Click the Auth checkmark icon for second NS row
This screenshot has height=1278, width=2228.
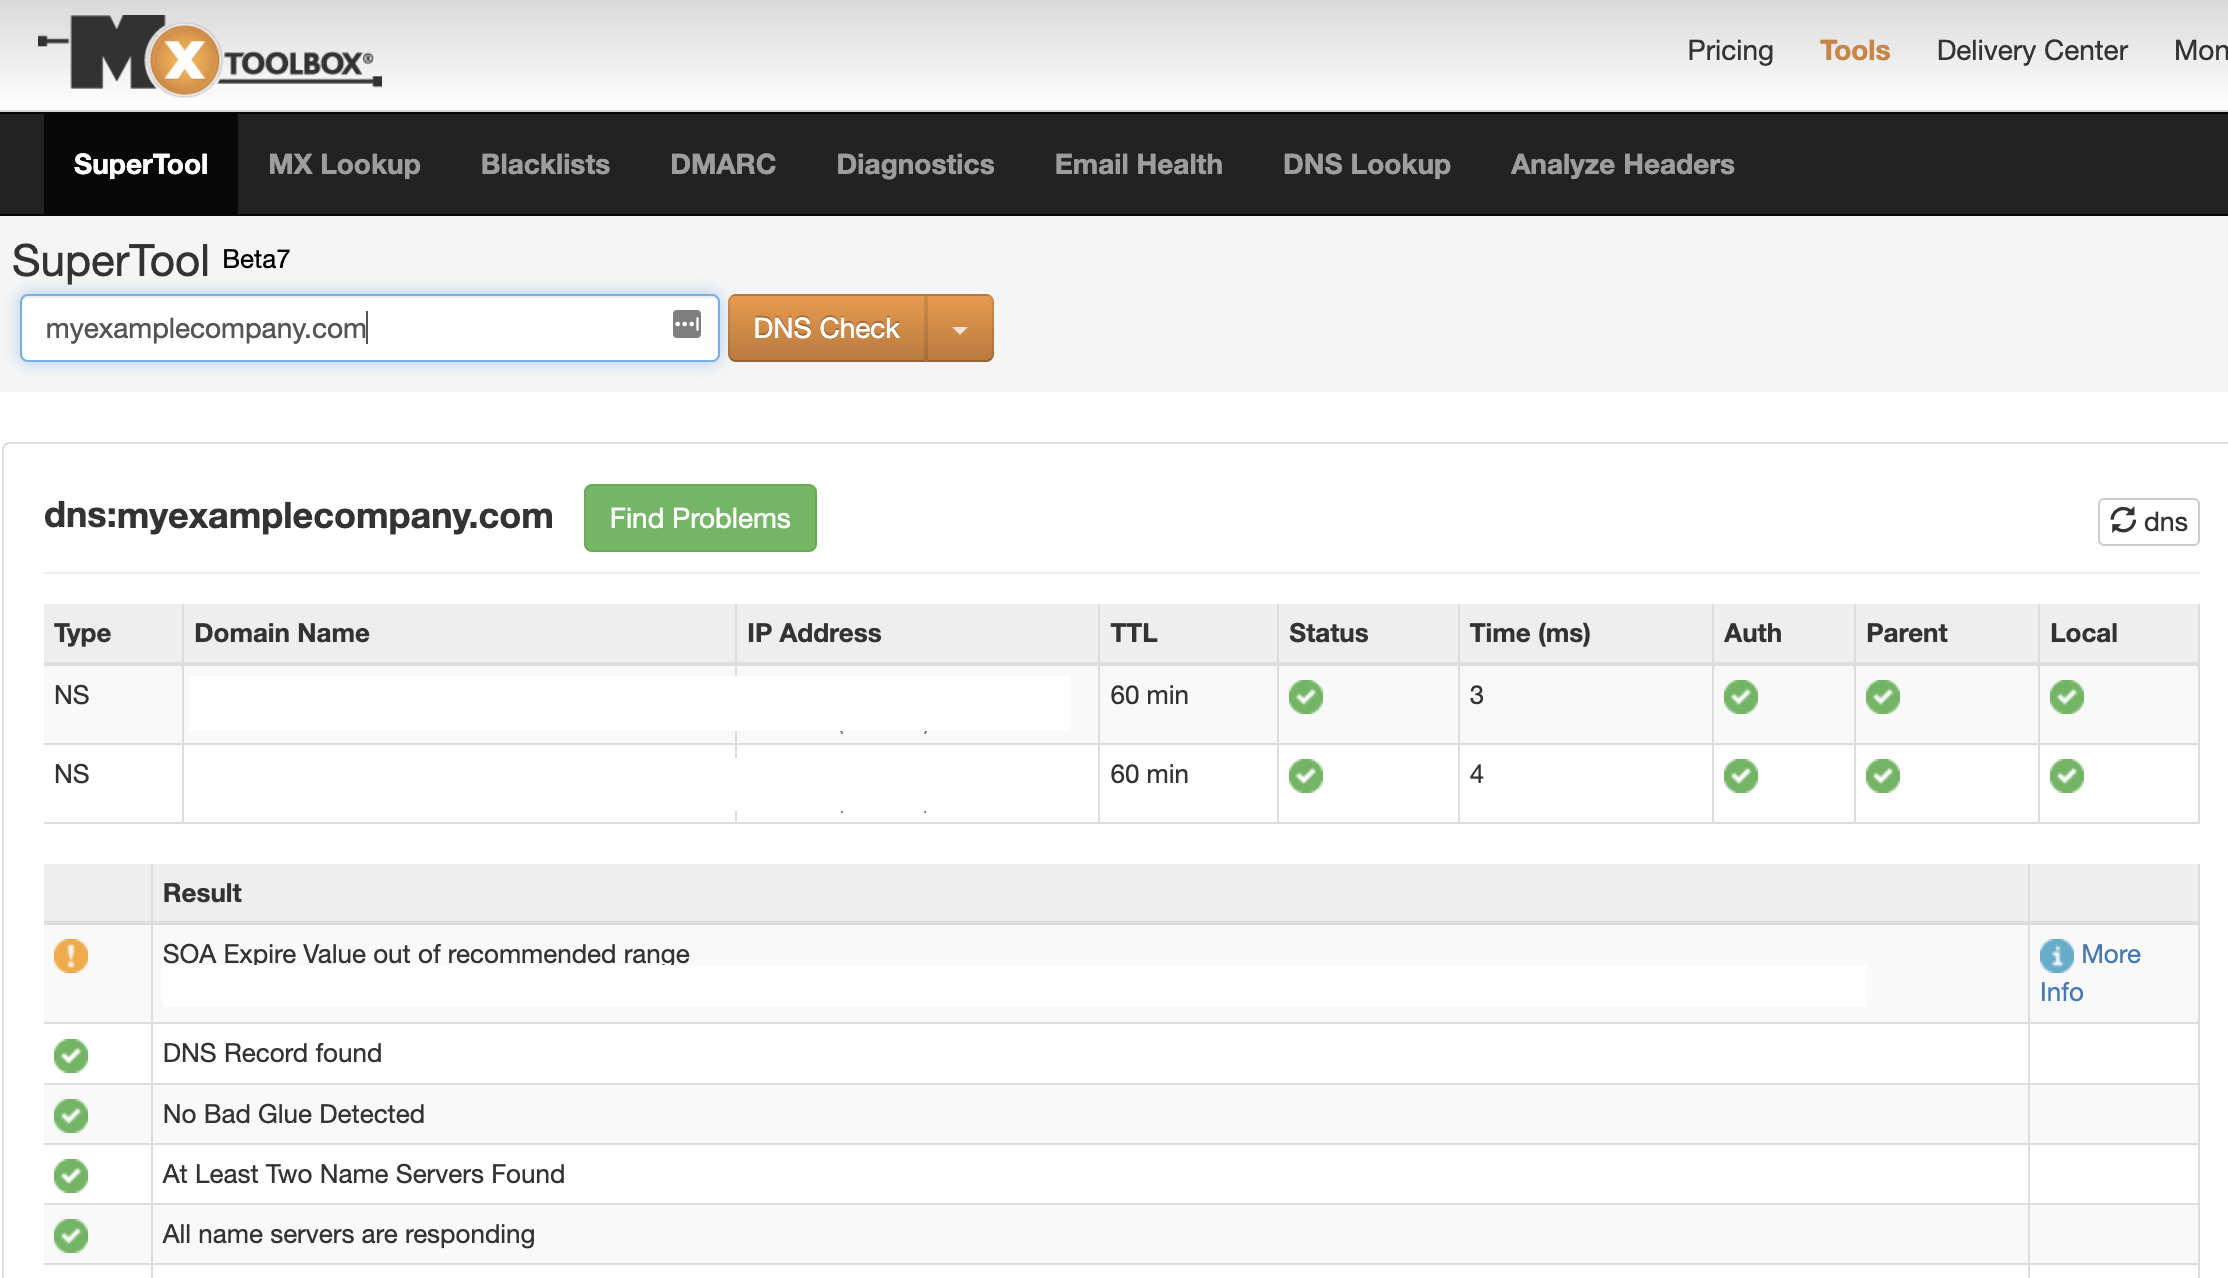click(x=1741, y=774)
